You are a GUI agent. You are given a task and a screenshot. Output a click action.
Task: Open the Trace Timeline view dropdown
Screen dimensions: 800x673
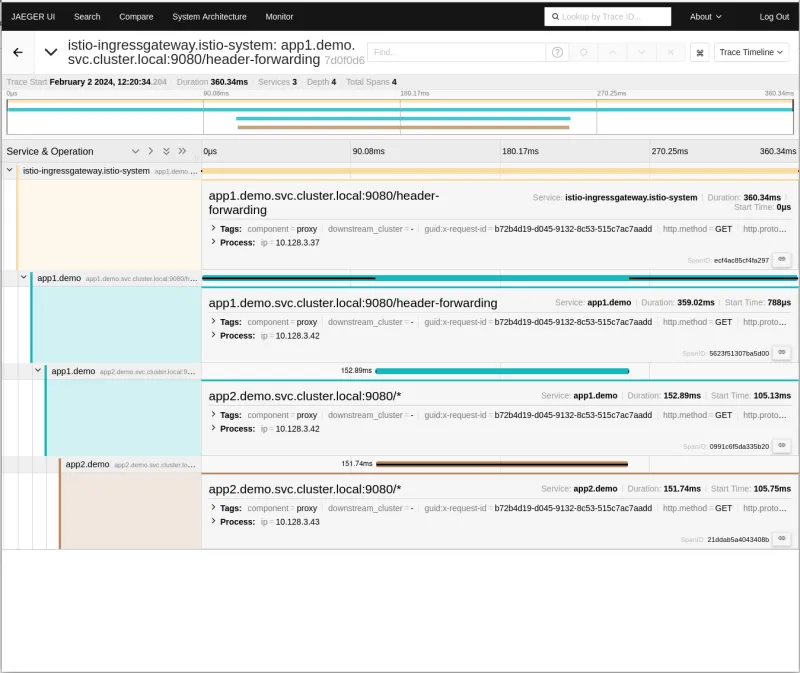click(749, 52)
